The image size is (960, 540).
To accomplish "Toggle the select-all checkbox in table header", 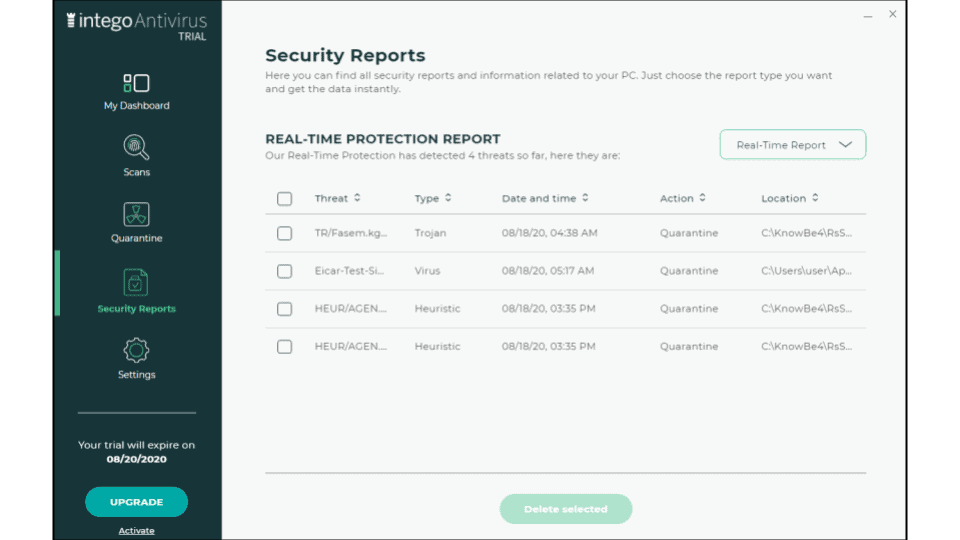I will (x=284, y=198).
